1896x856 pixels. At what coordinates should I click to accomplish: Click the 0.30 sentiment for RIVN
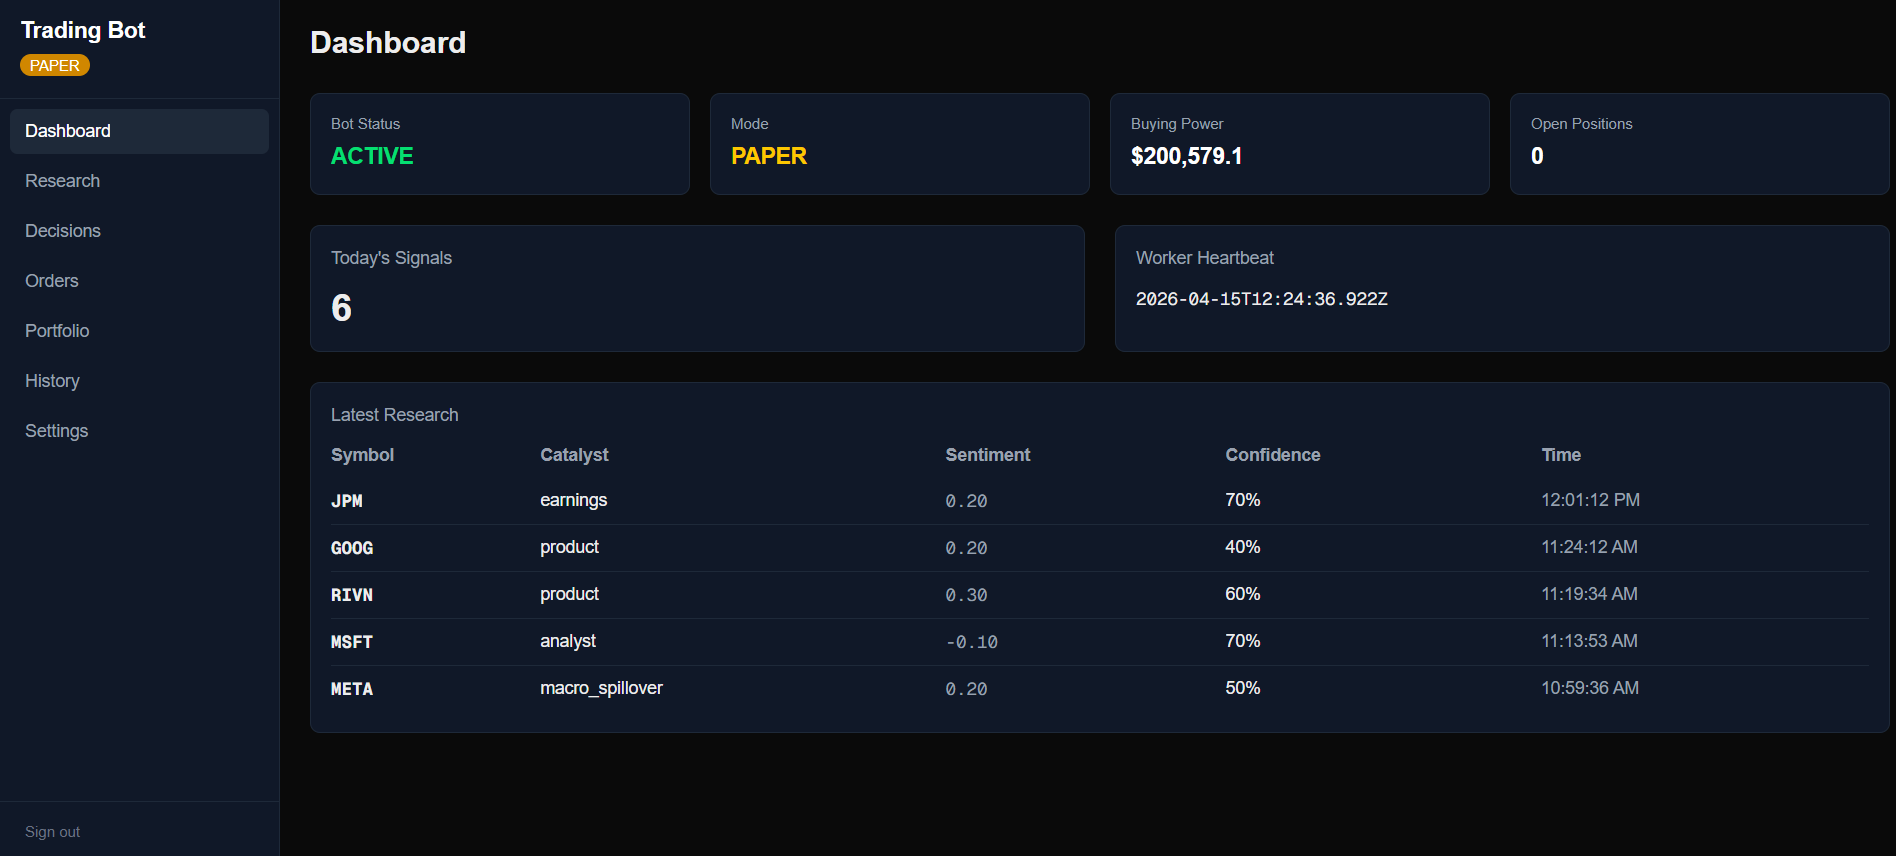[966, 595]
